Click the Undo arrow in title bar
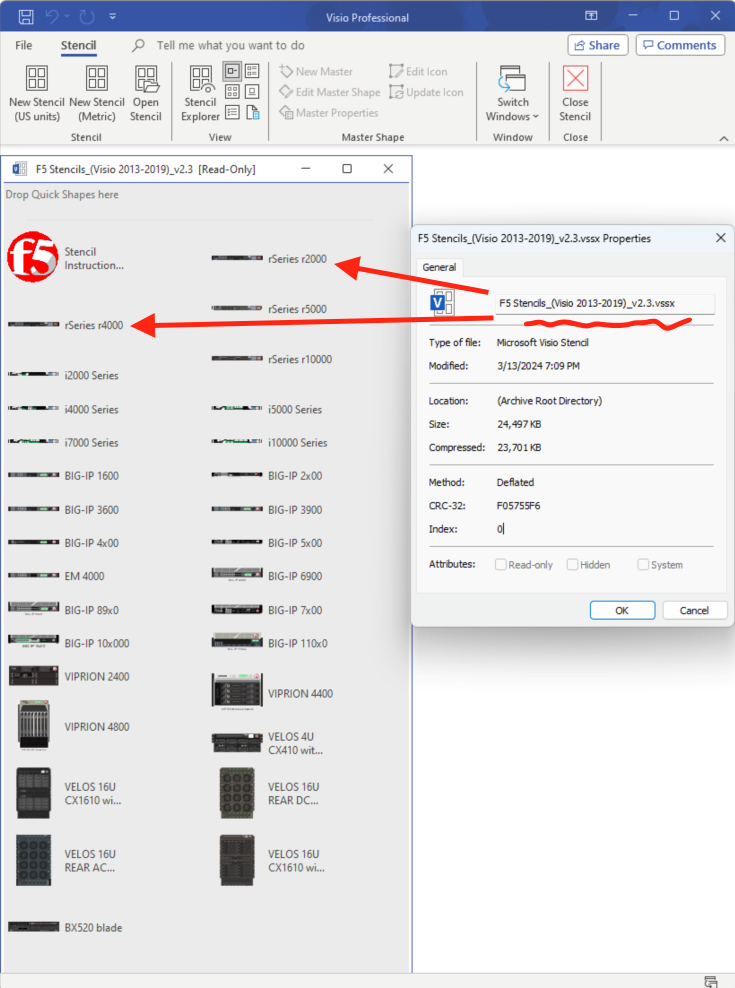This screenshot has height=988, width=735. (x=52, y=17)
